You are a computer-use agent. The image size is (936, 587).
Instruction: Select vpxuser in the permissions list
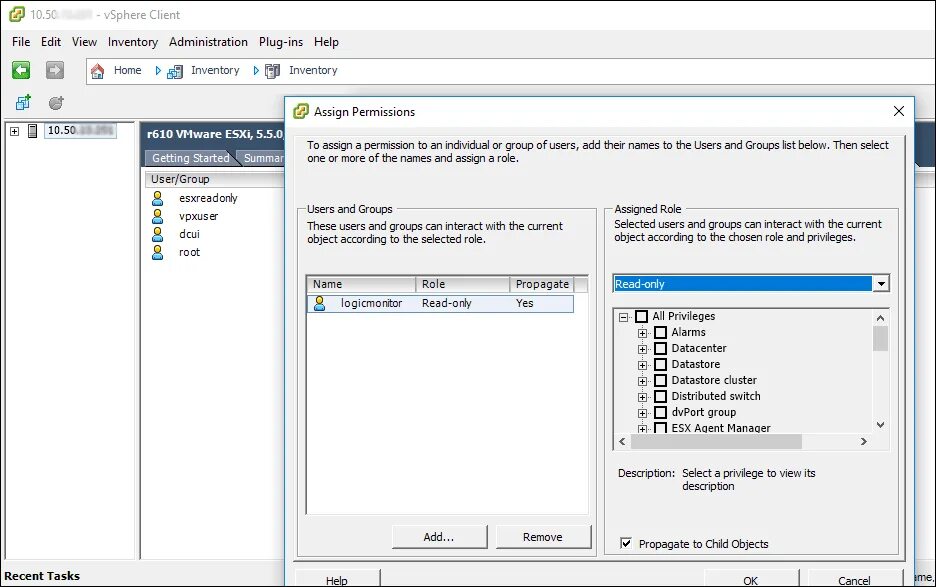coord(199,216)
